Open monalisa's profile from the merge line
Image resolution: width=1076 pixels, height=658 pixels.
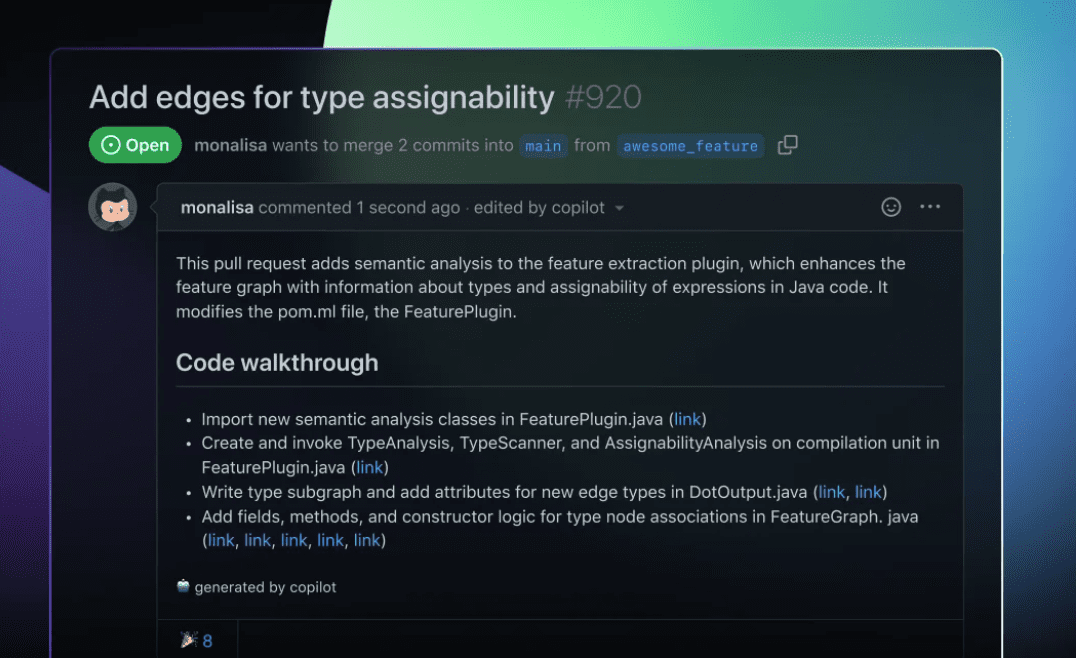(231, 145)
